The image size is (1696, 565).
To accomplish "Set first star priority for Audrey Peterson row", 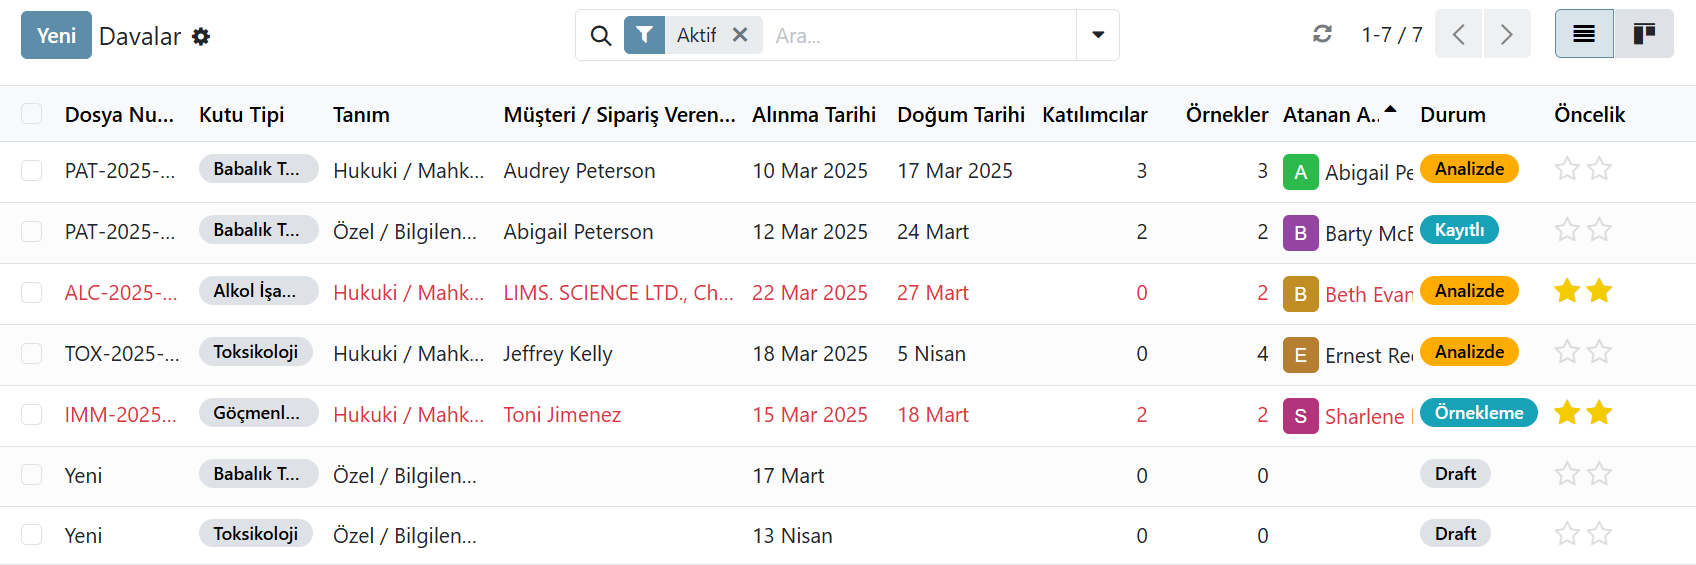I will (x=1567, y=169).
